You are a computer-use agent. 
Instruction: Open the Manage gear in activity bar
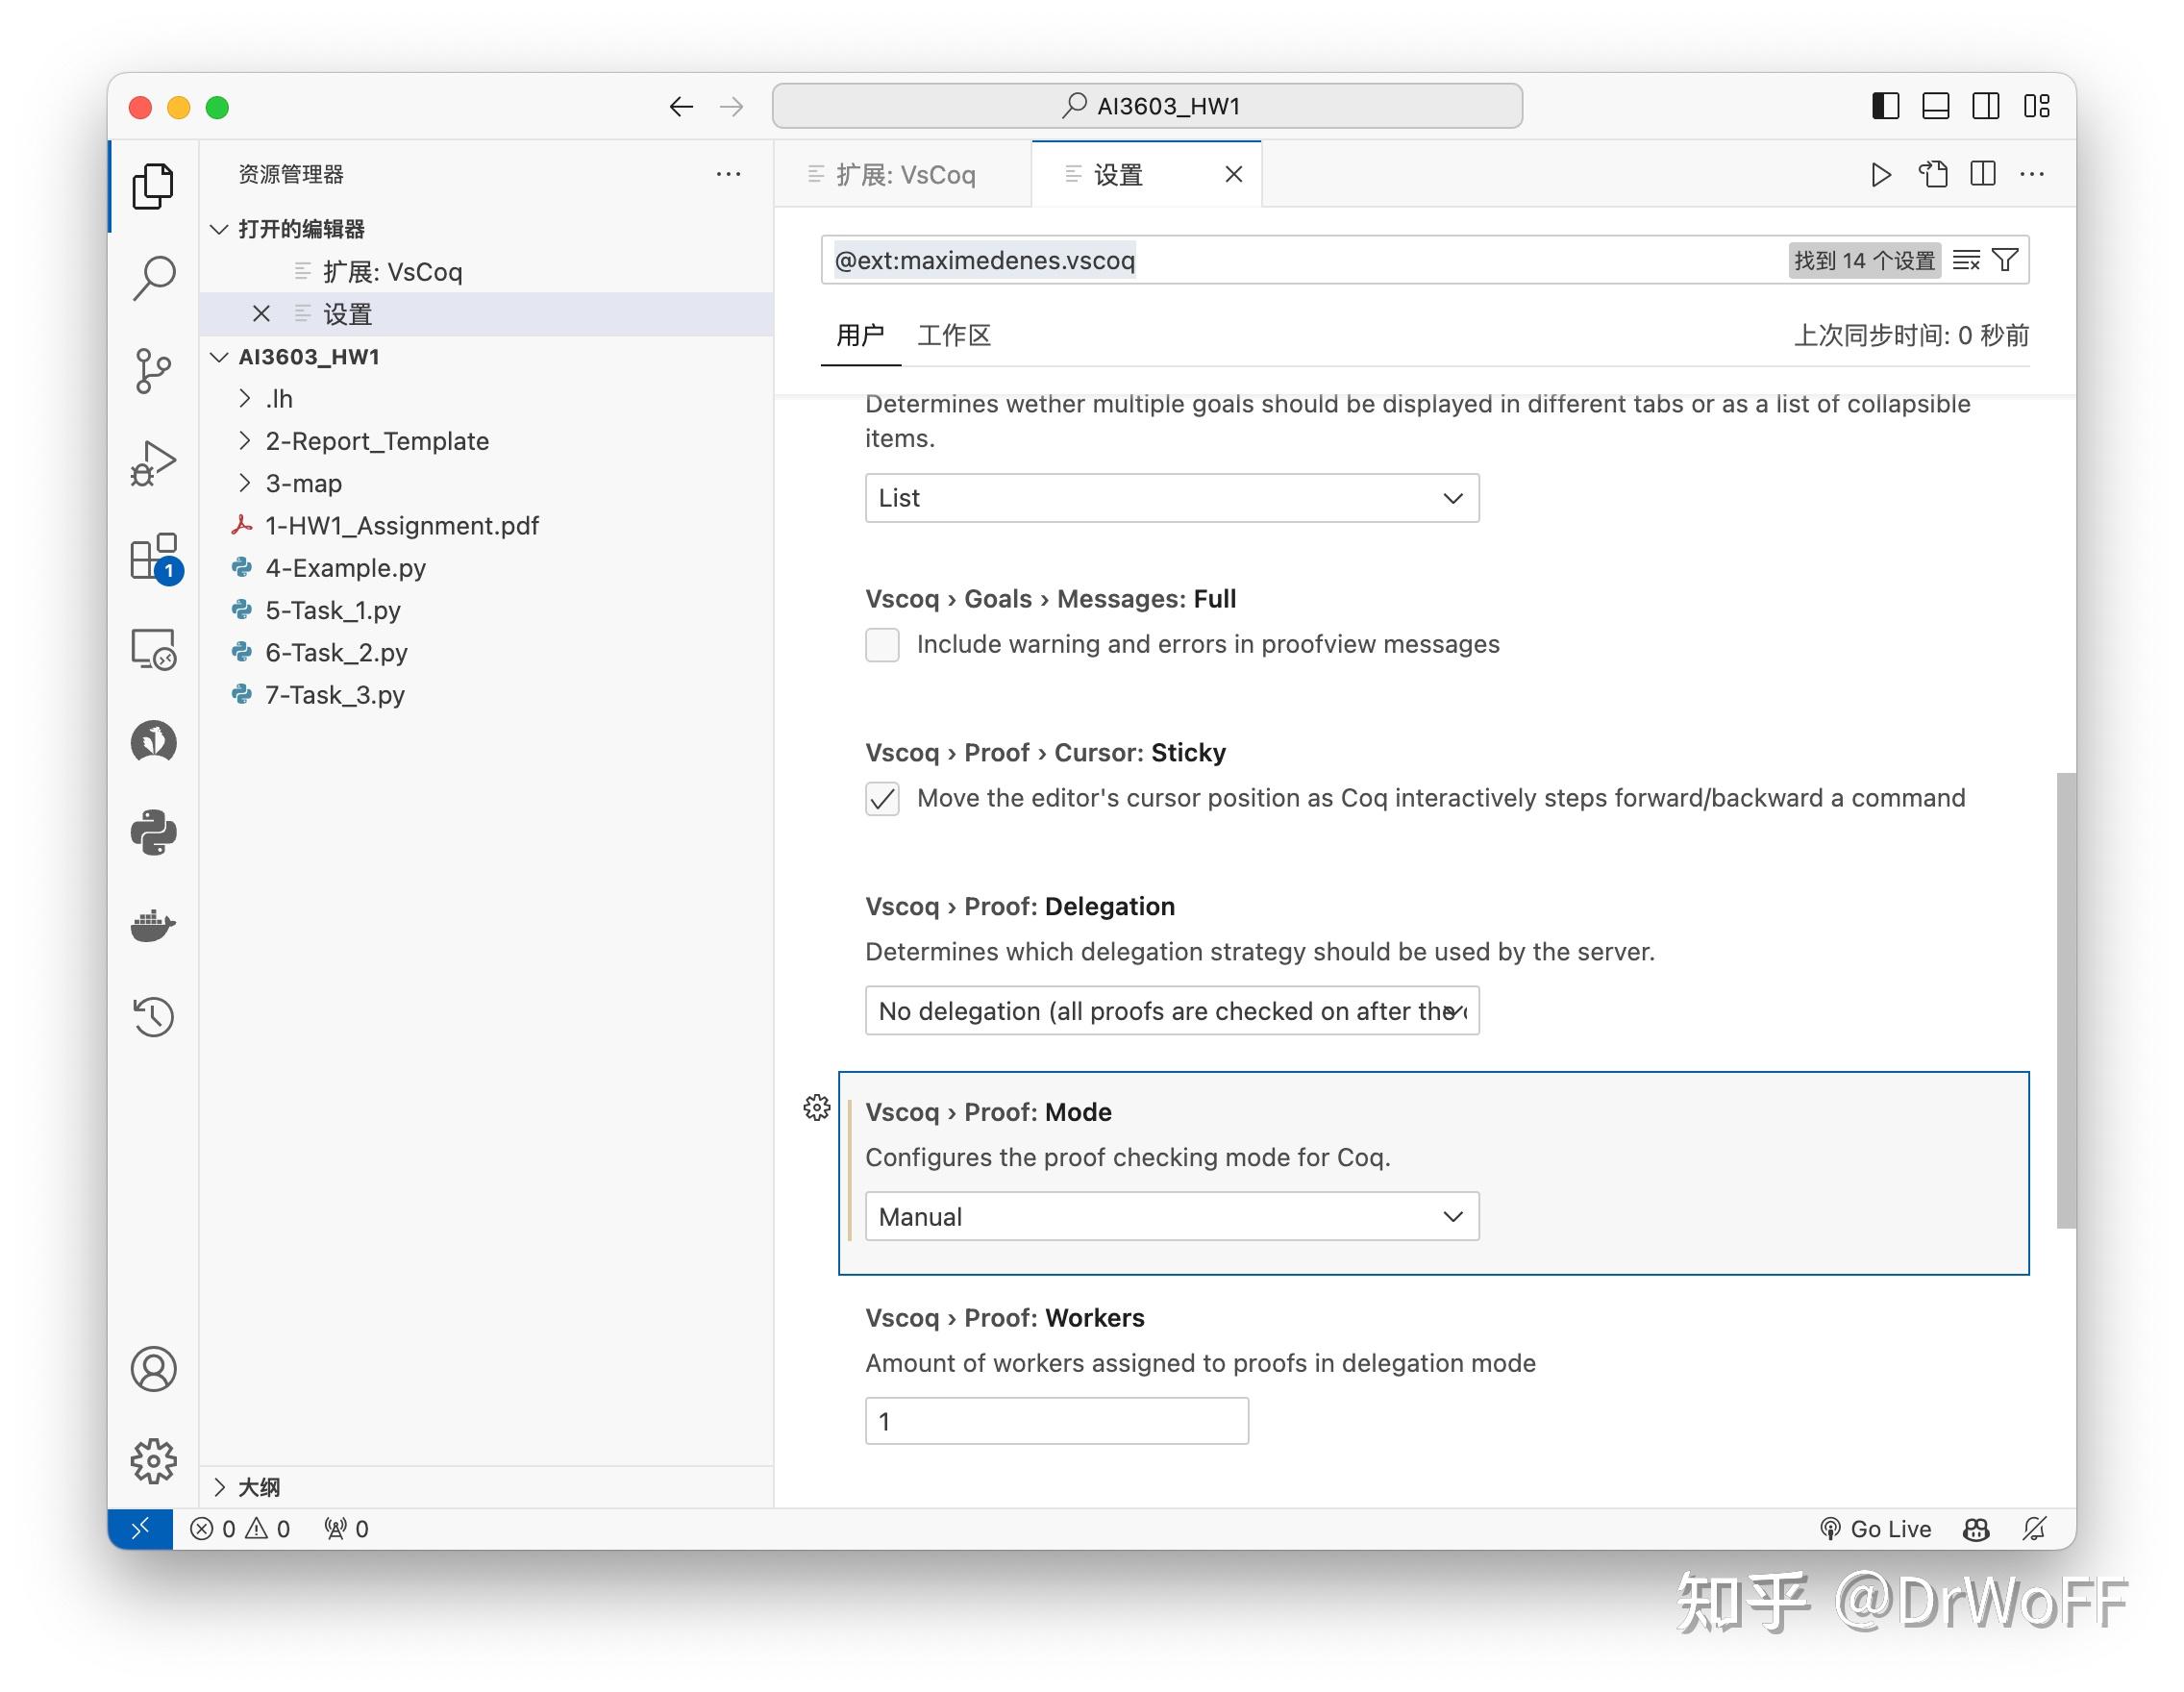[x=153, y=1461]
